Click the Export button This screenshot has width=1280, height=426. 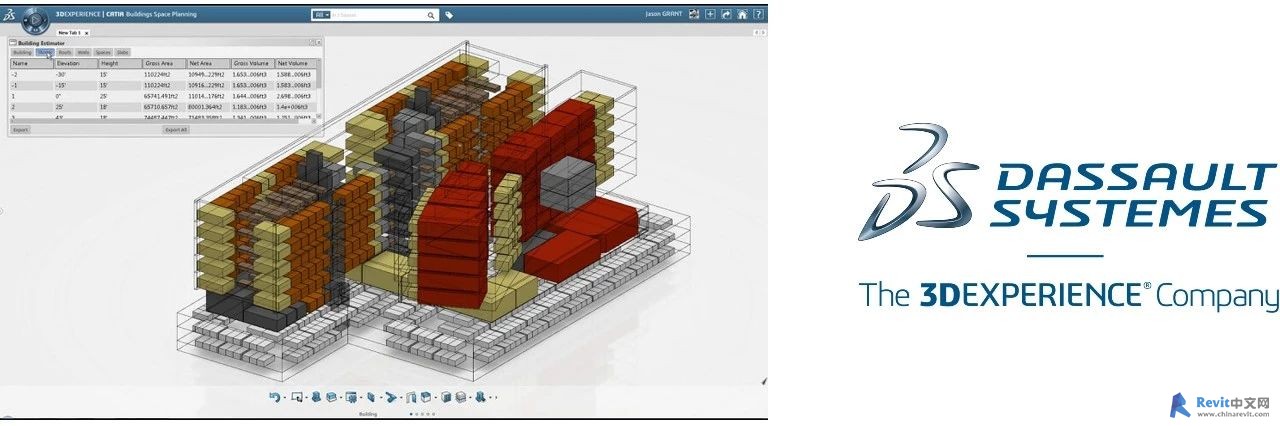click(x=20, y=130)
